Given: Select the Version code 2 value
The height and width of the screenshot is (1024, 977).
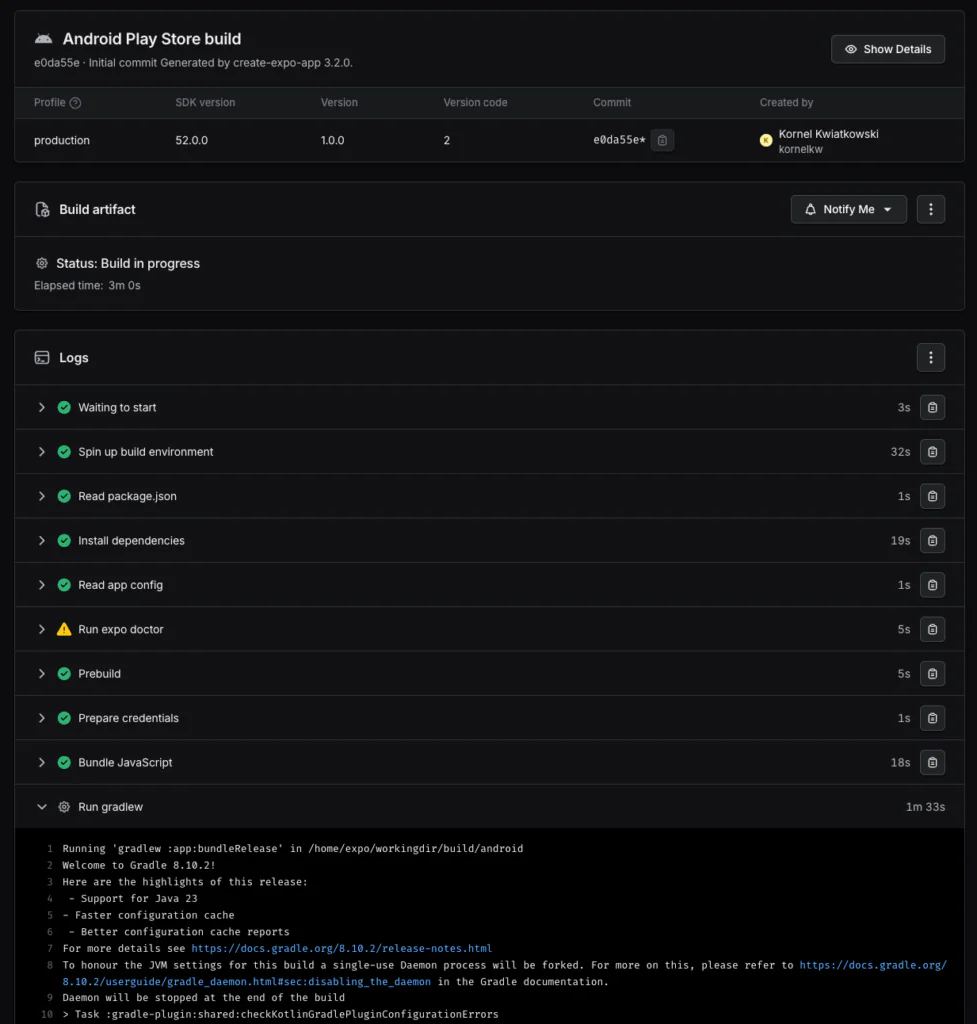Looking at the screenshot, I should pyautogui.click(x=447, y=140).
